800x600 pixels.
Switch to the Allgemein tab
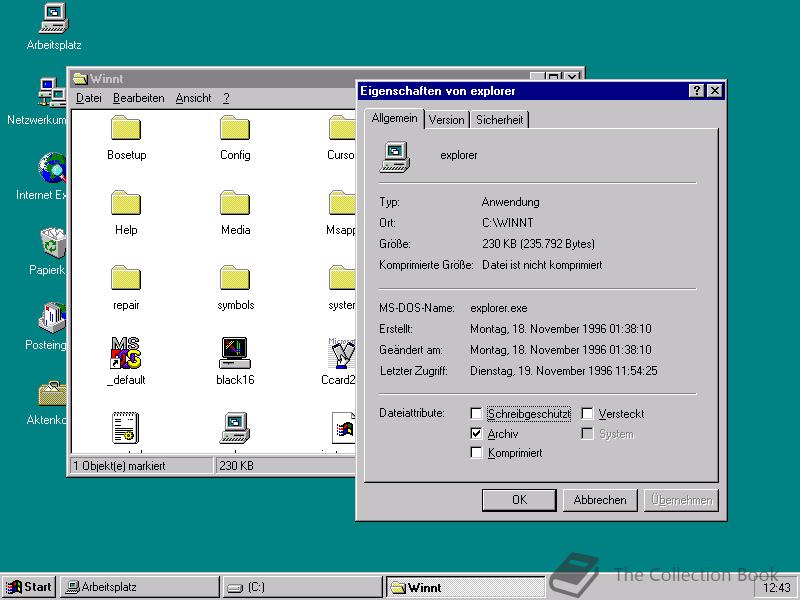coord(394,118)
